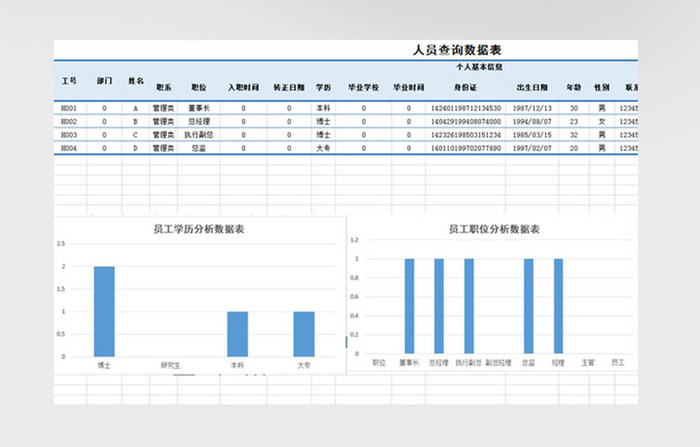Image resolution: width=700 pixels, height=447 pixels.
Task: Select age cell 30
Action: pos(574,108)
